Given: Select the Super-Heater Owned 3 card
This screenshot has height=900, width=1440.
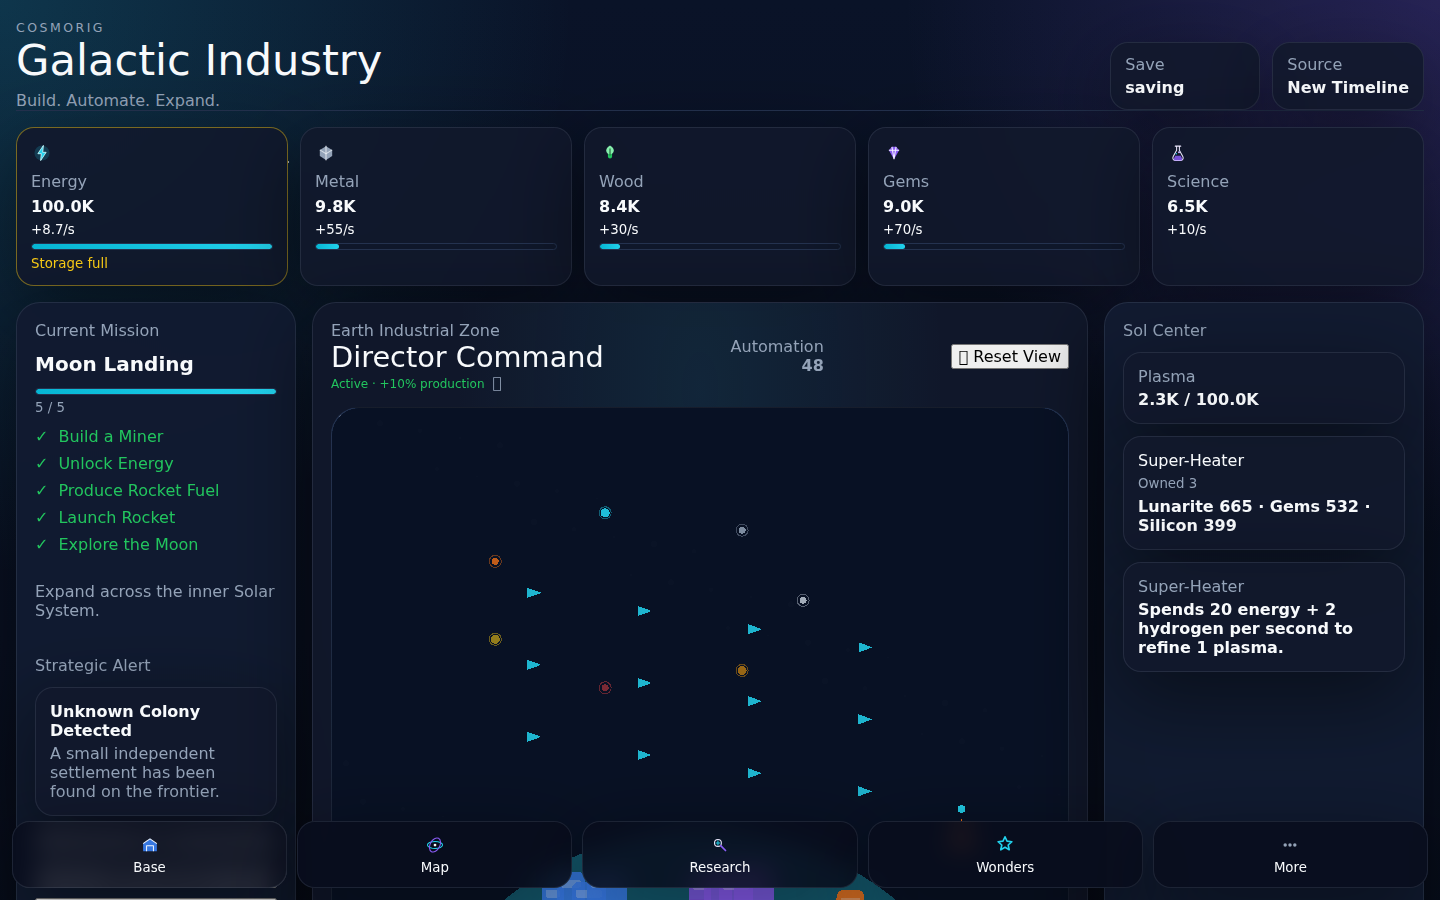Looking at the screenshot, I should [x=1264, y=493].
